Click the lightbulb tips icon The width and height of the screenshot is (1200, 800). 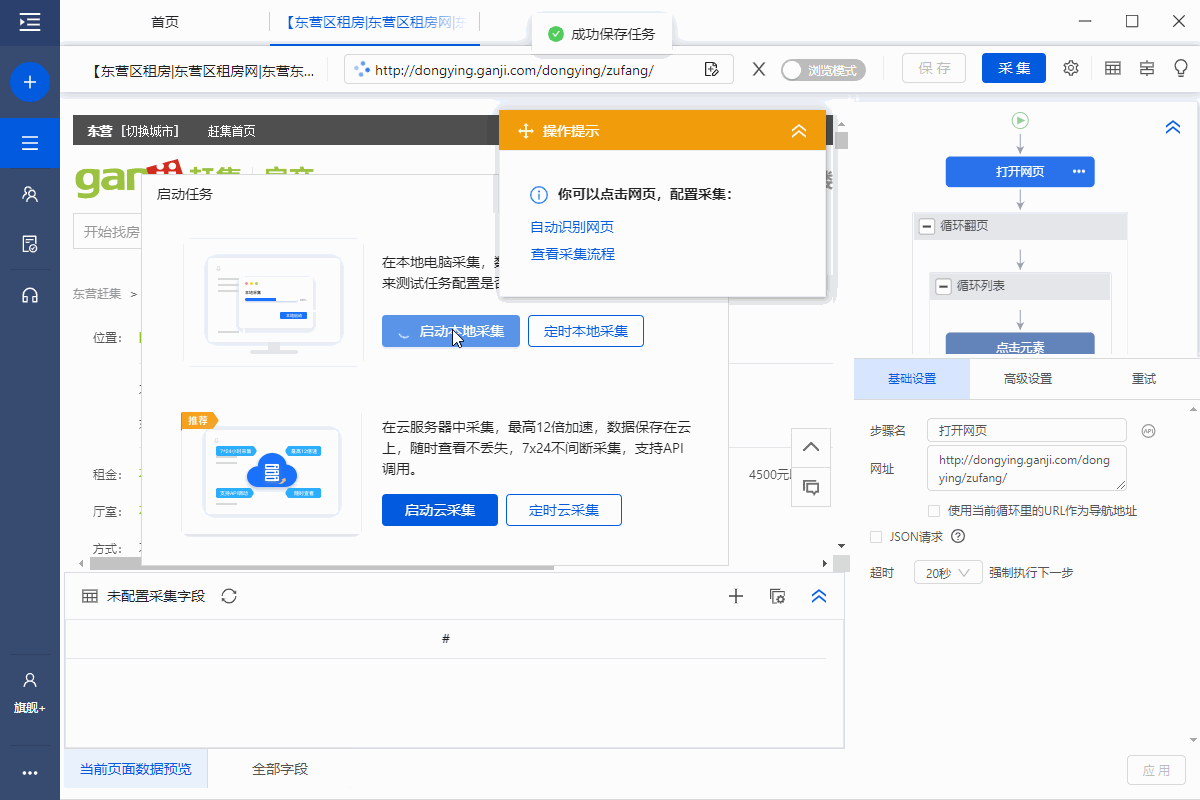point(1181,68)
